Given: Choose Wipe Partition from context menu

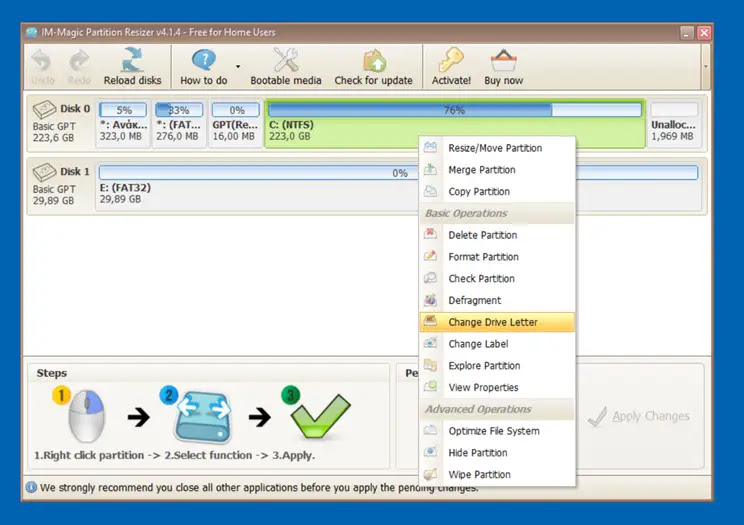Looking at the screenshot, I should [497, 475].
